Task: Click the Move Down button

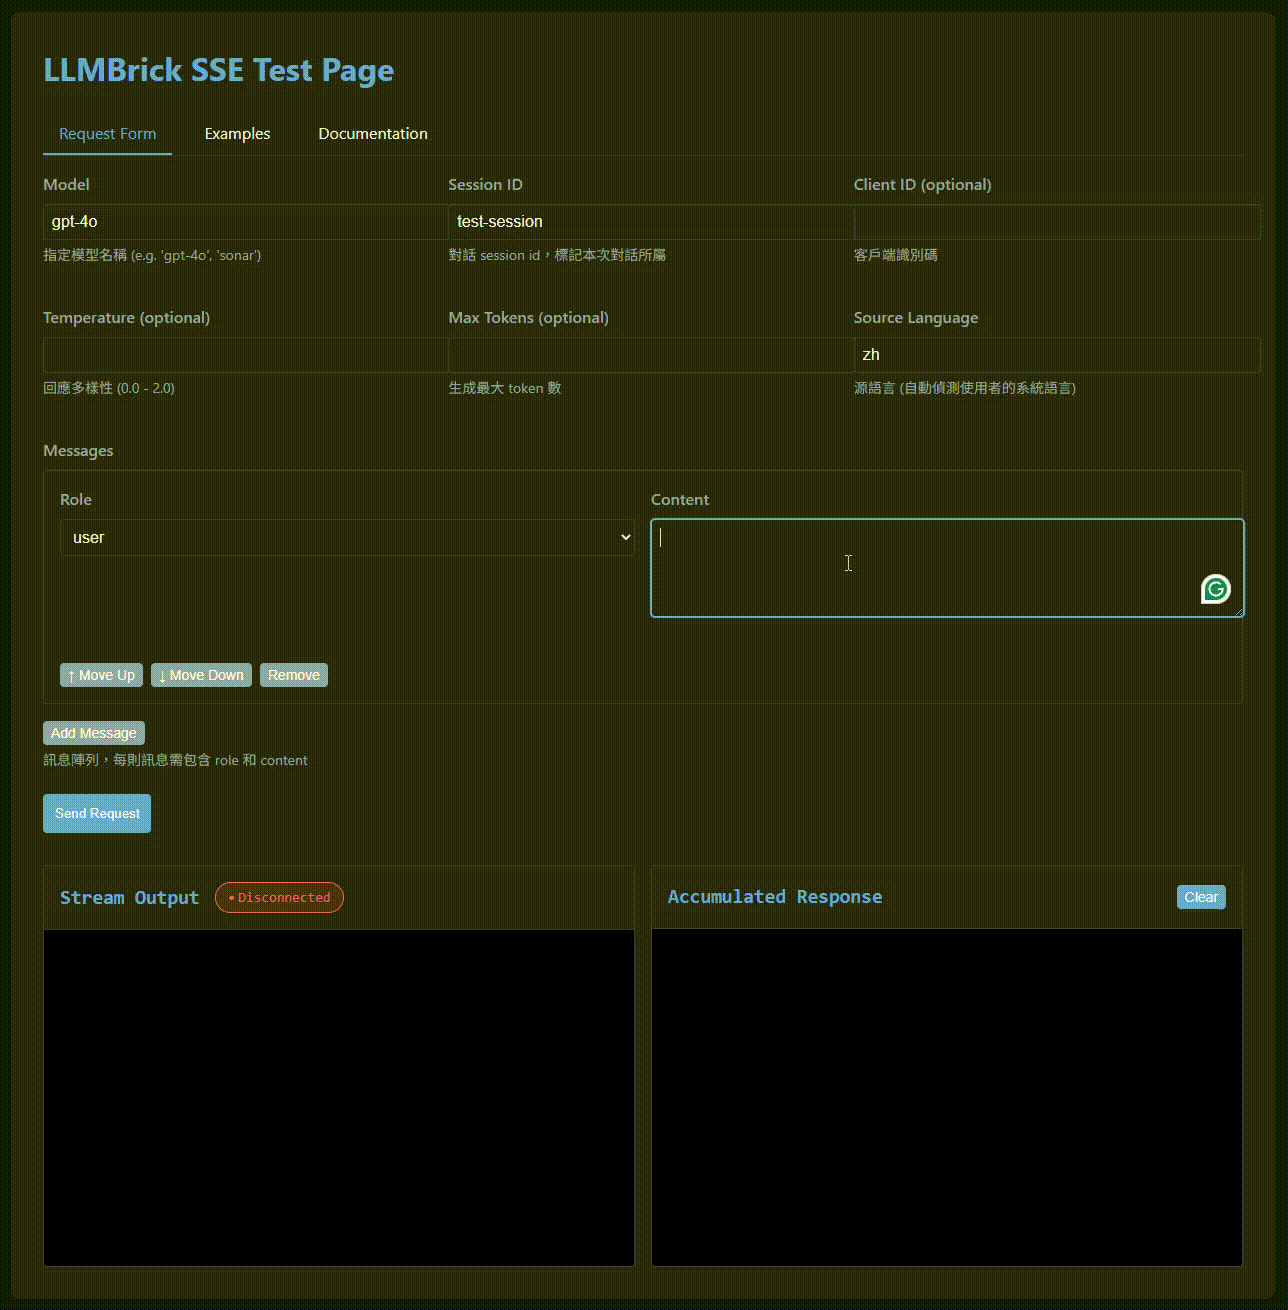Action: (x=201, y=675)
